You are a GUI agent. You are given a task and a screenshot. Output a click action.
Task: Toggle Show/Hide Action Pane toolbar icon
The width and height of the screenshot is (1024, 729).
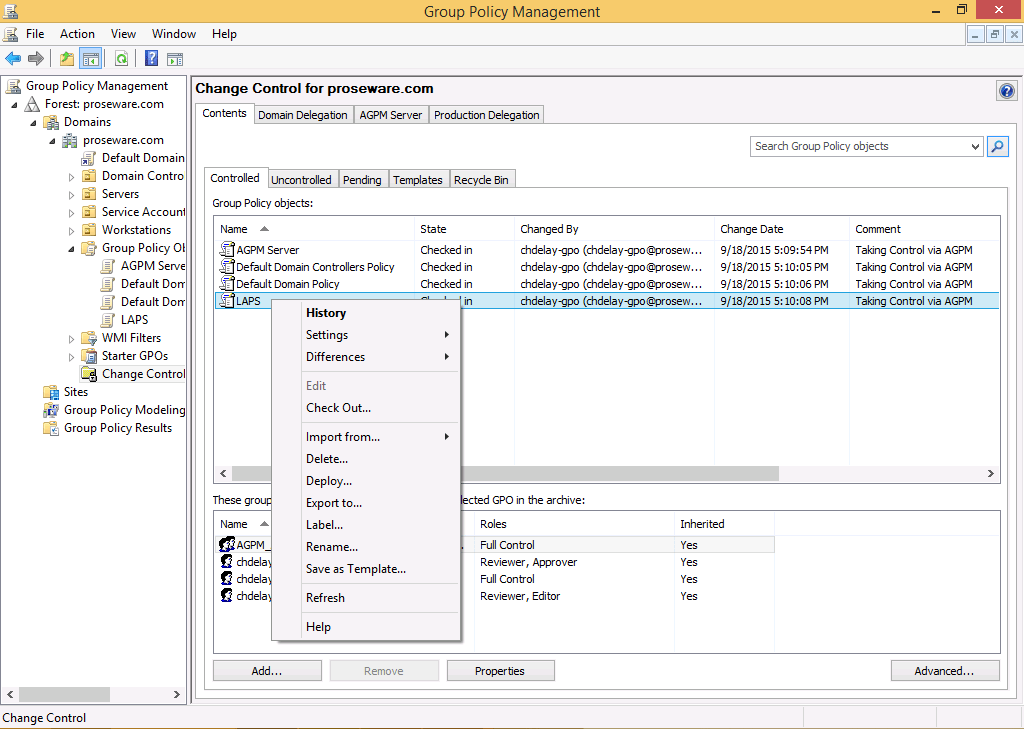pos(175,59)
